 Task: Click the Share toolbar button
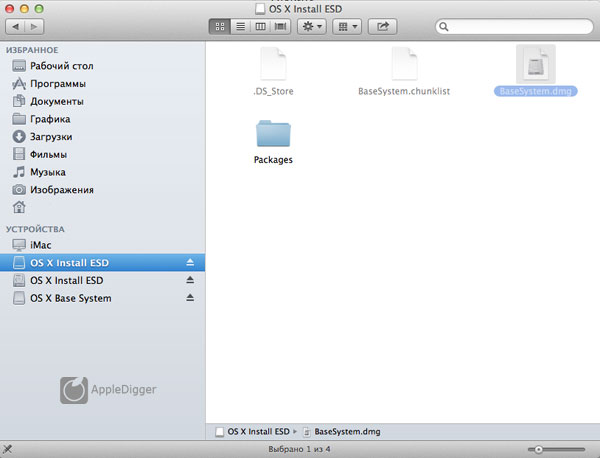click(383, 27)
